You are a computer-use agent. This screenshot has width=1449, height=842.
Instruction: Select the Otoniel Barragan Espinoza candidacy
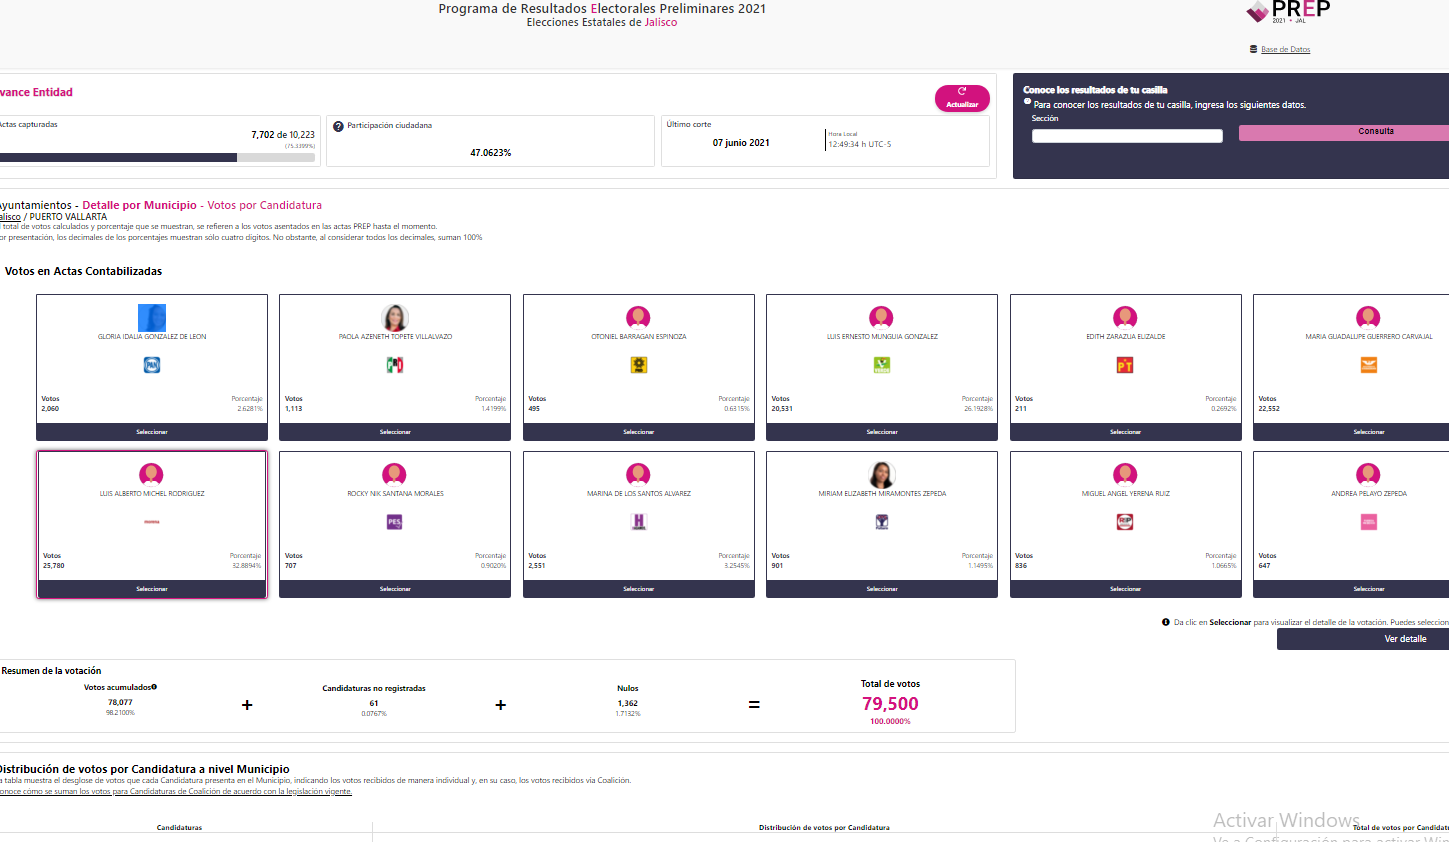click(639, 432)
